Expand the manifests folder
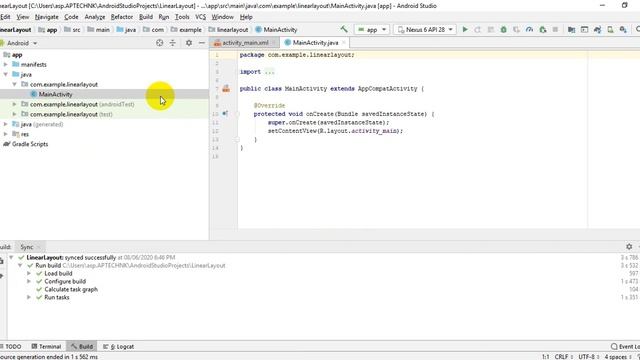This screenshot has width=640, height=360. pos(6,64)
